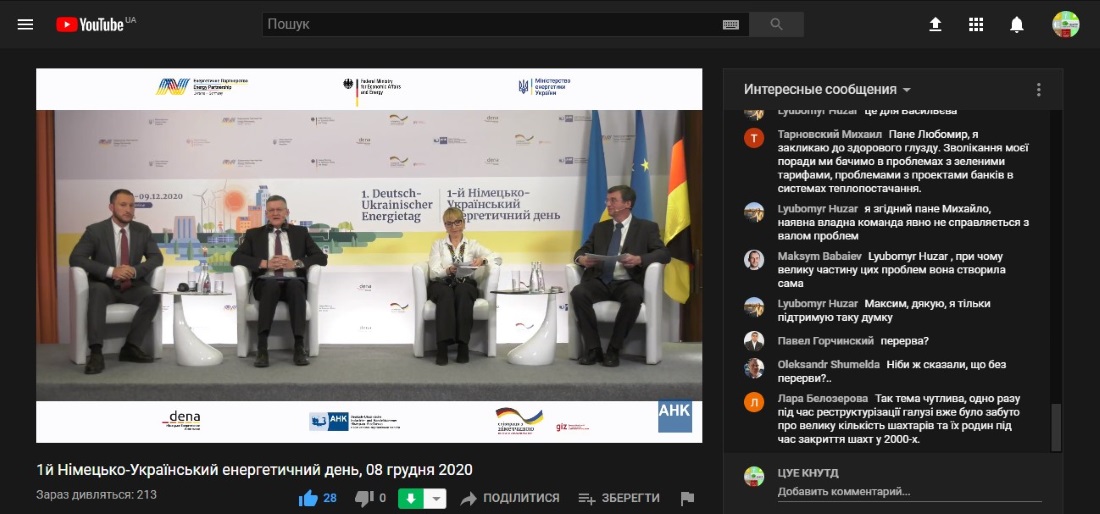
Task: Click chat scrollbar thumb
Action: pyautogui.click(x=1056, y=428)
